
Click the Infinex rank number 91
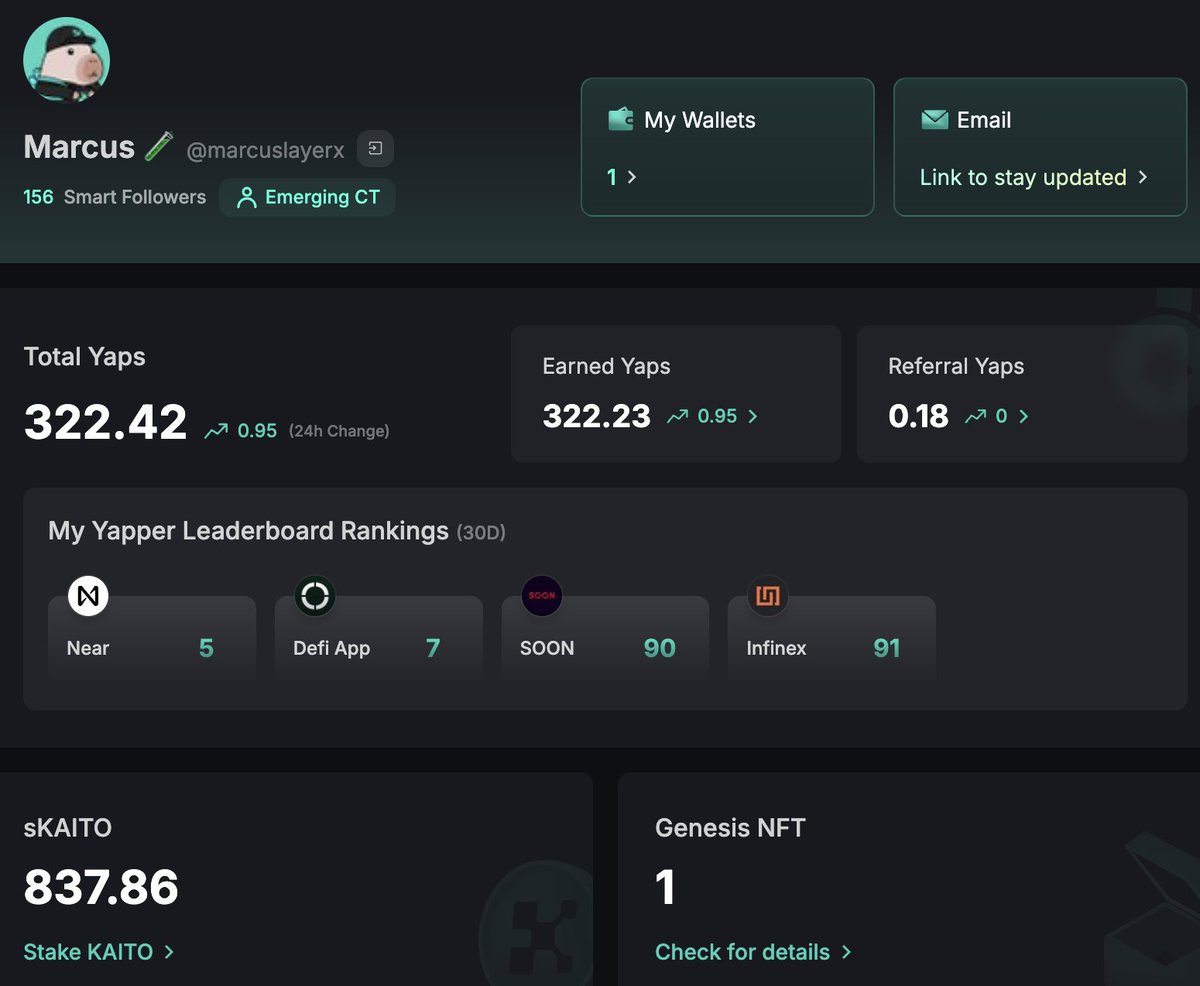pyautogui.click(x=887, y=648)
